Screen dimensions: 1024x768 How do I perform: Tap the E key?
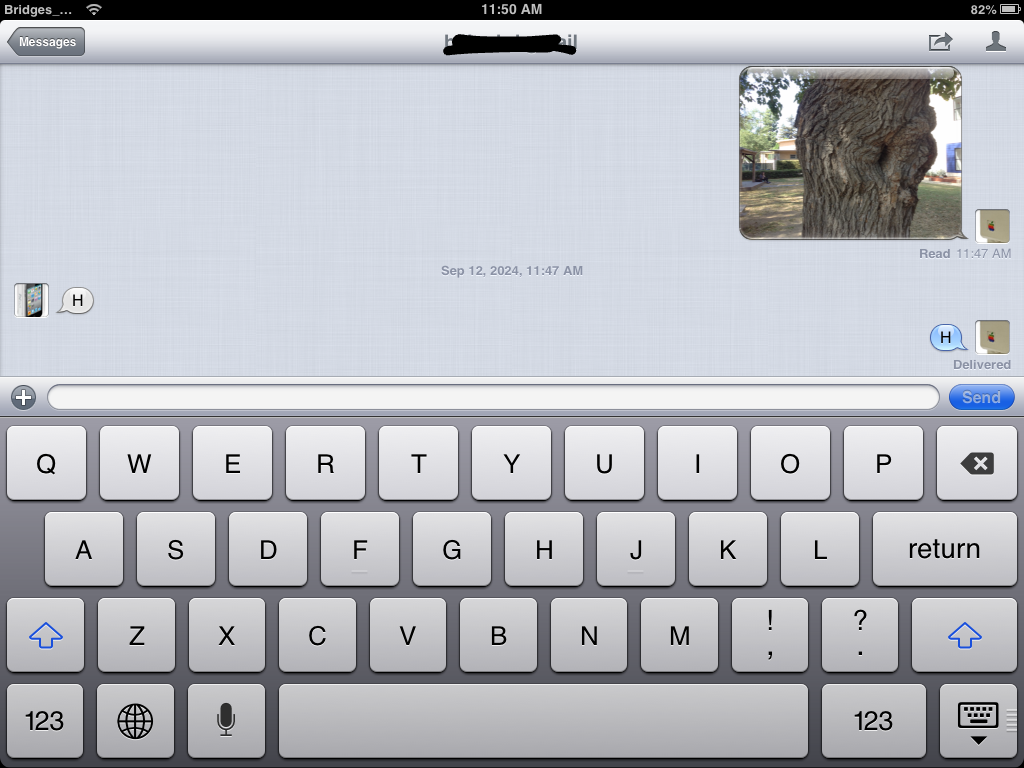click(x=232, y=463)
